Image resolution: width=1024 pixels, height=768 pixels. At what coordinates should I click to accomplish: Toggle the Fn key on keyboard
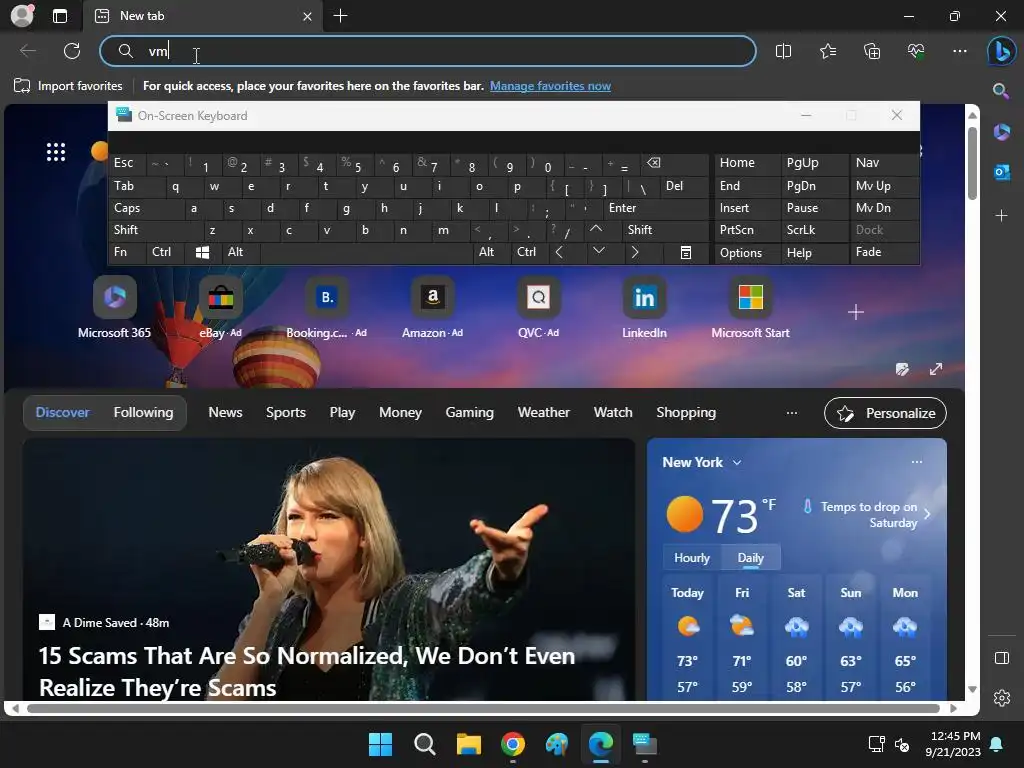point(127,252)
